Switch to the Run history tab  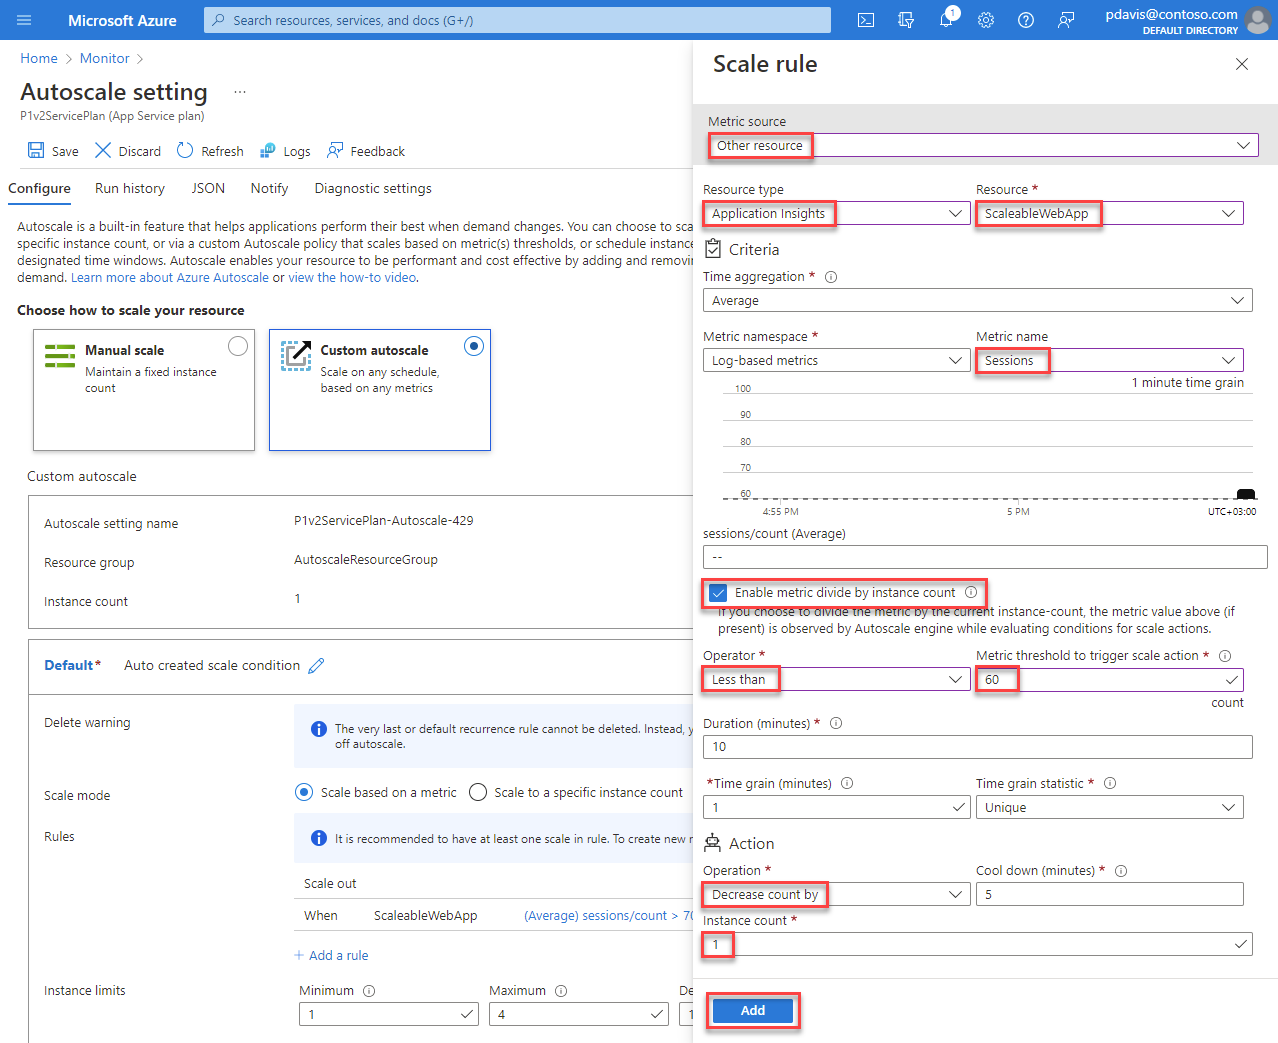click(x=130, y=188)
